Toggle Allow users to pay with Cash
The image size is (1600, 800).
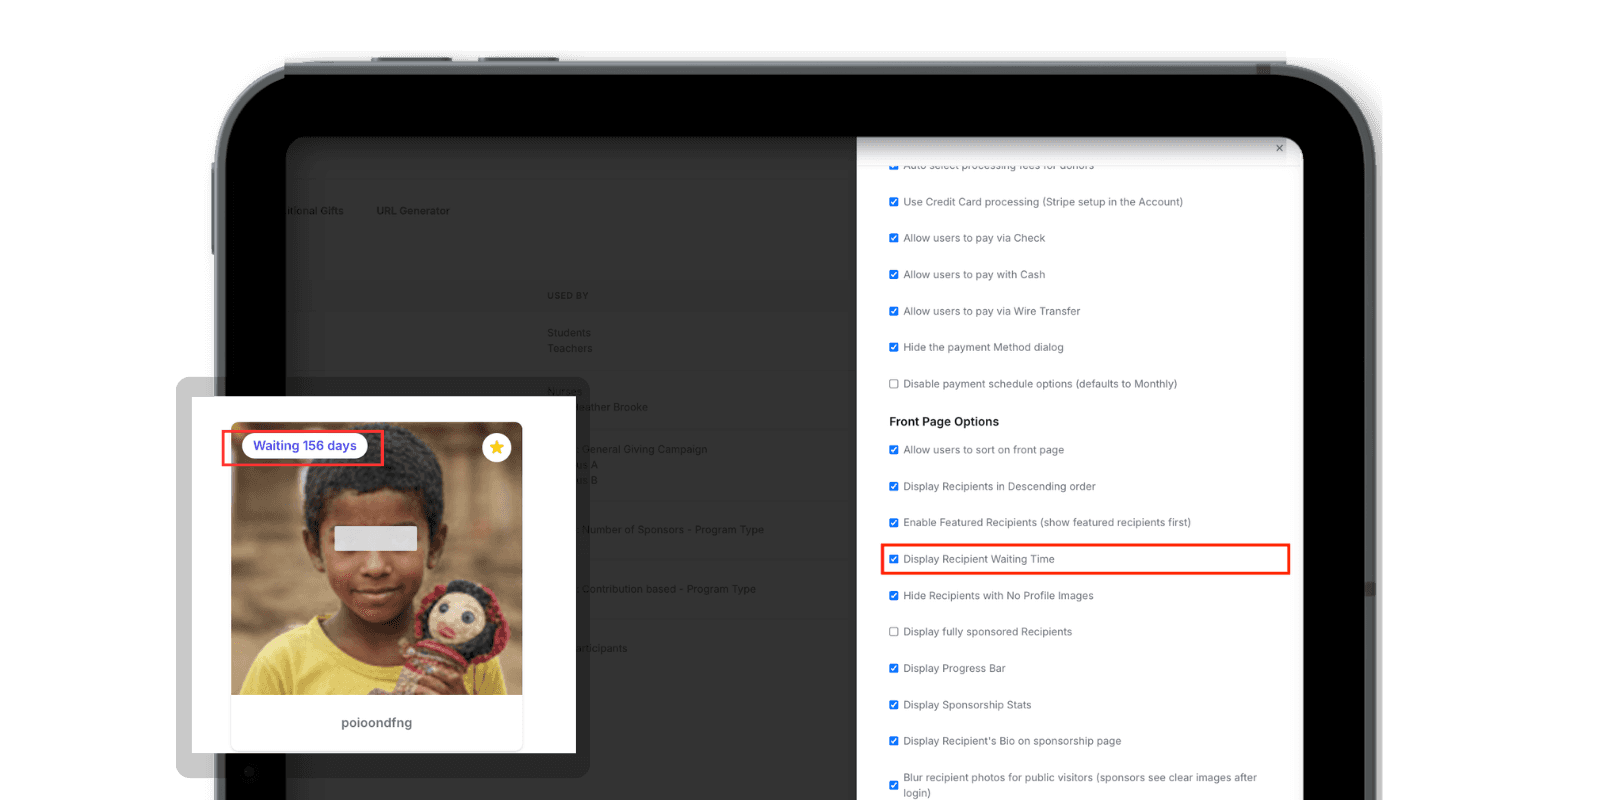coord(894,274)
